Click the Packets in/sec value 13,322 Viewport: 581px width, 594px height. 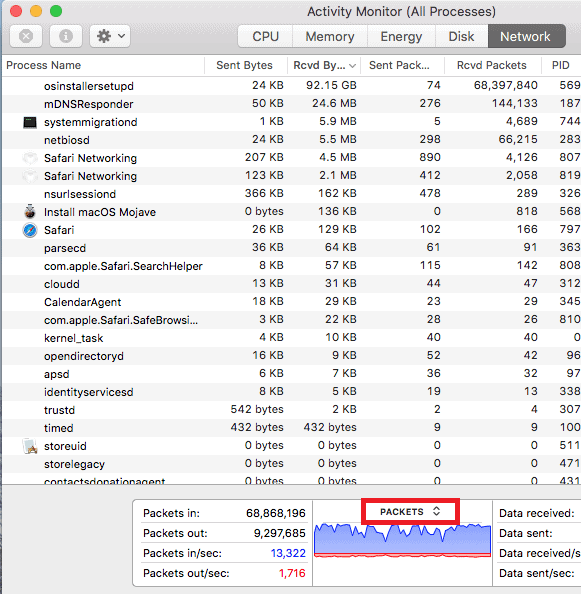(x=288, y=553)
